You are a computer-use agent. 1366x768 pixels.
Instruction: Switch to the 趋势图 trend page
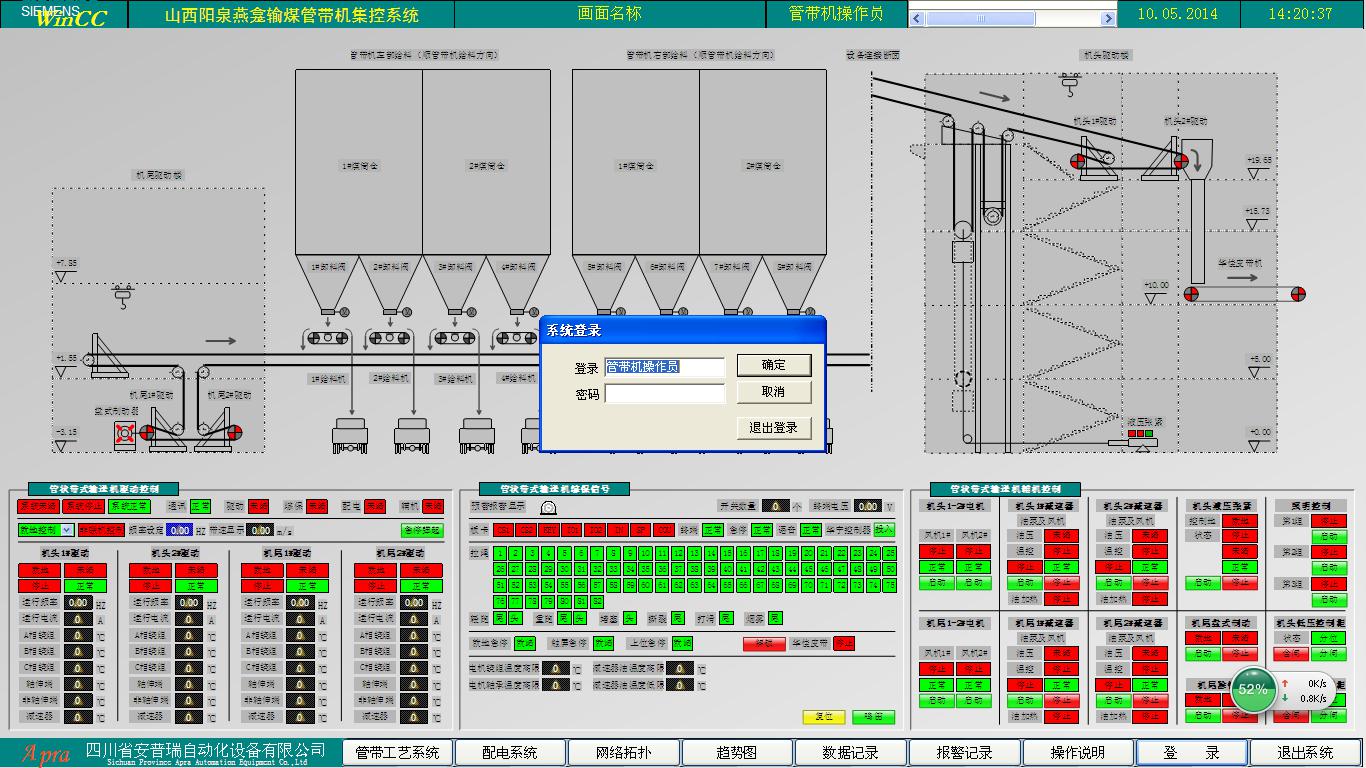[737, 753]
